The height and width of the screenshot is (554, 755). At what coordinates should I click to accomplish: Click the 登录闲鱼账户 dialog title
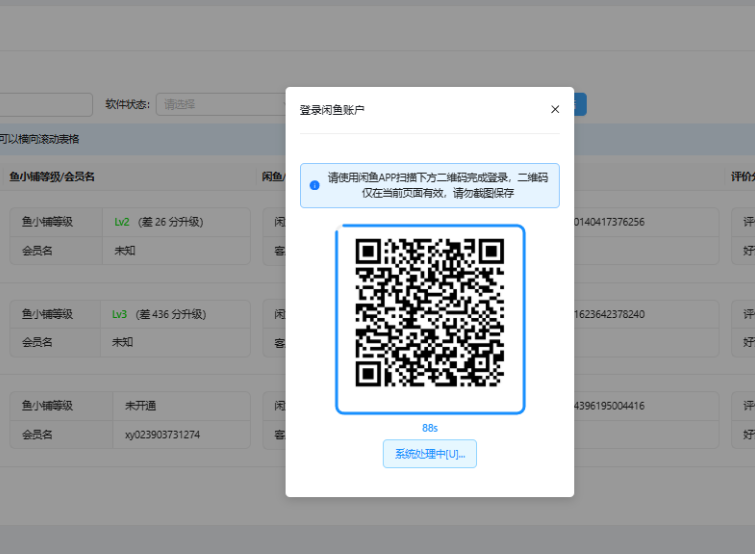(x=332, y=110)
